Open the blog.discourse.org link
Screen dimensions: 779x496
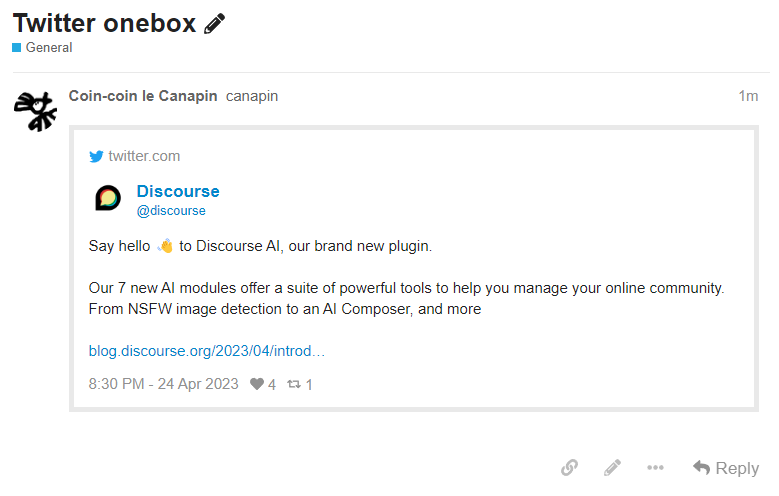point(207,351)
